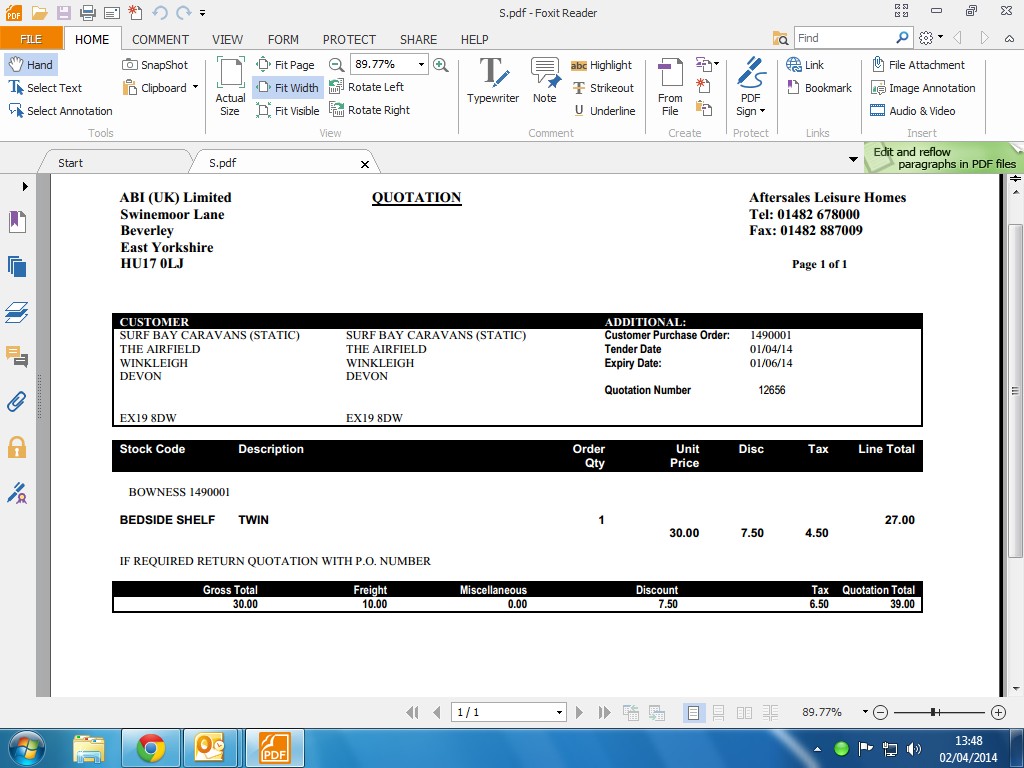Rotate the page right

370,110
